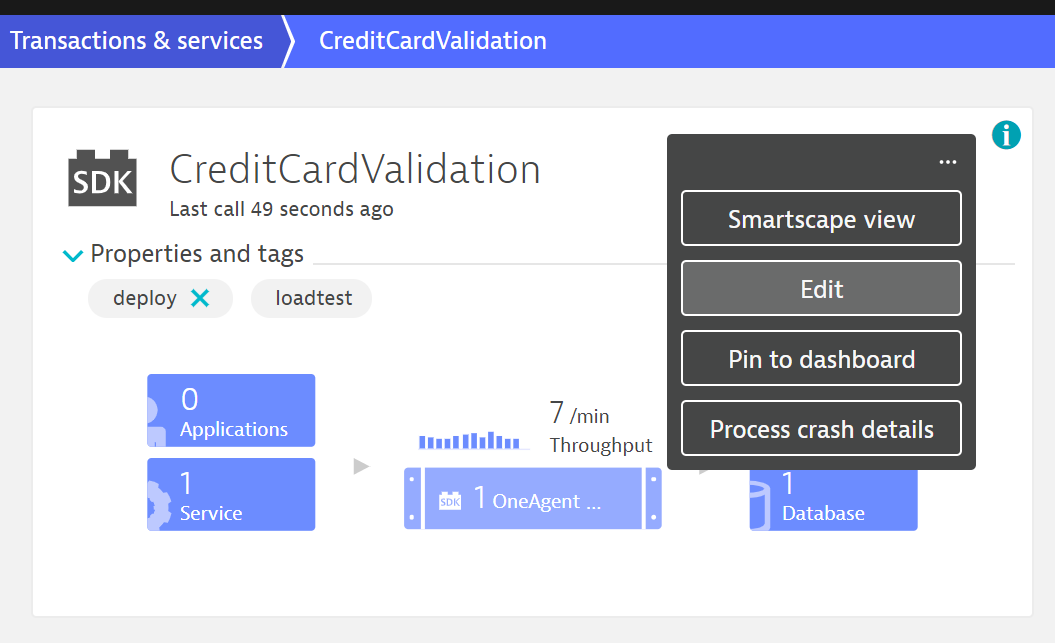Image resolution: width=1055 pixels, height=643 pixels.
Task: Click the SDK service icon
Action: point(102,179)
